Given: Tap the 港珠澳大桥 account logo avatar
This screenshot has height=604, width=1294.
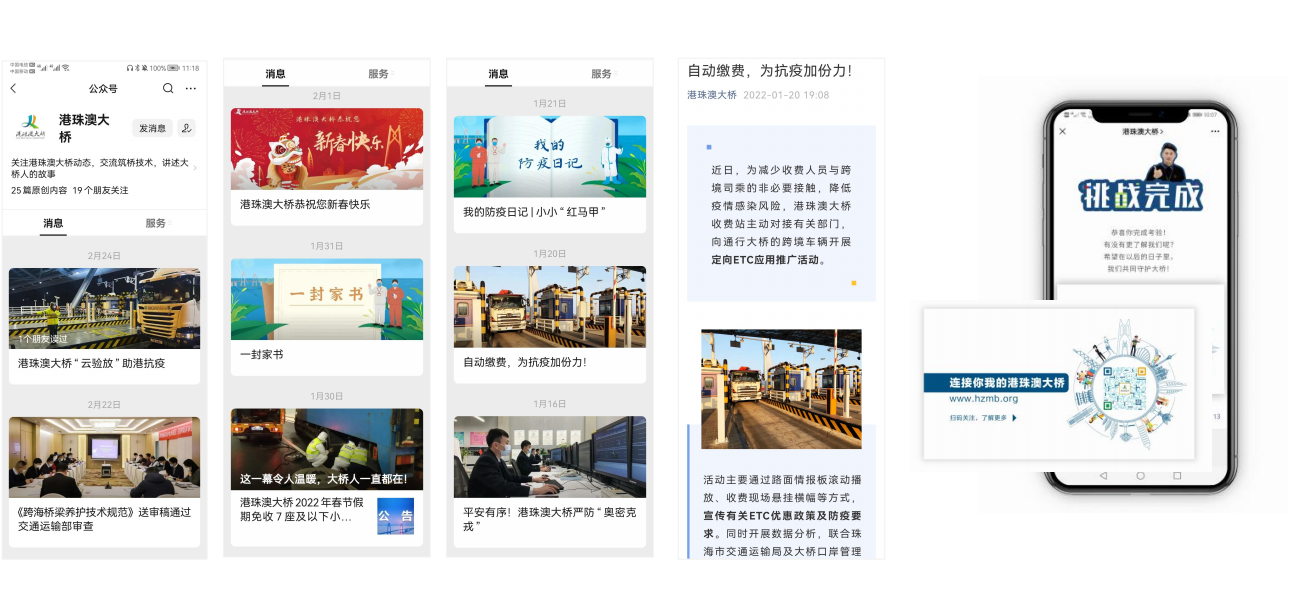Looking at the screenshot, I should [x=31, y=127].
